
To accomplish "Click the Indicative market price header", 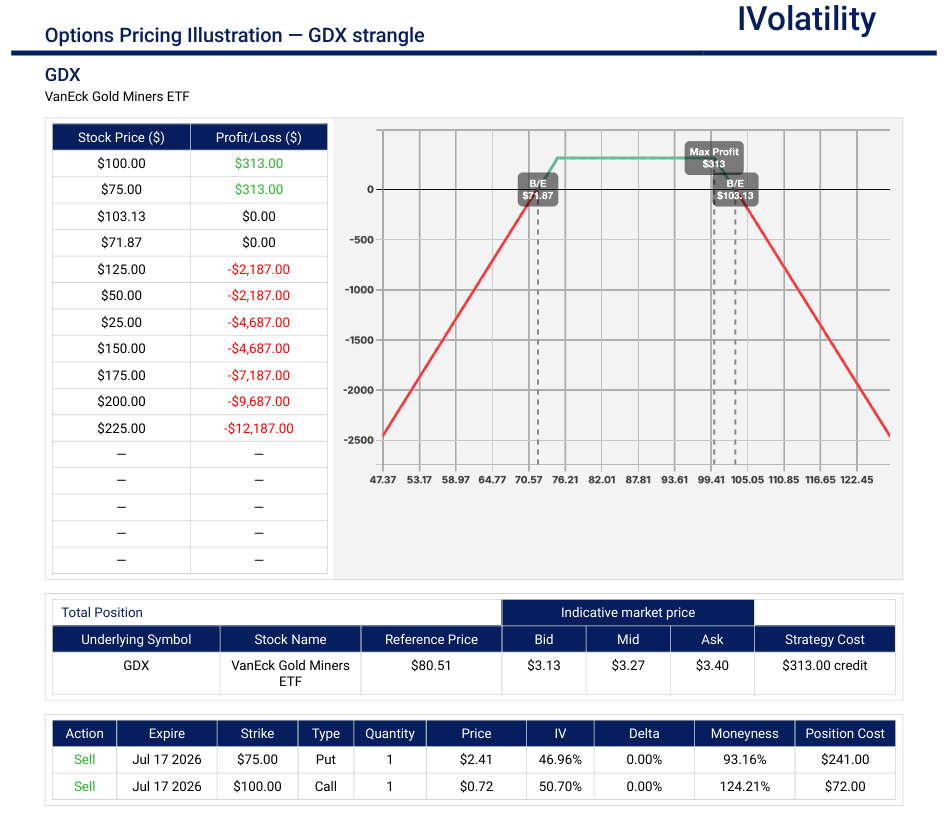I will click(x=628, y=612).
